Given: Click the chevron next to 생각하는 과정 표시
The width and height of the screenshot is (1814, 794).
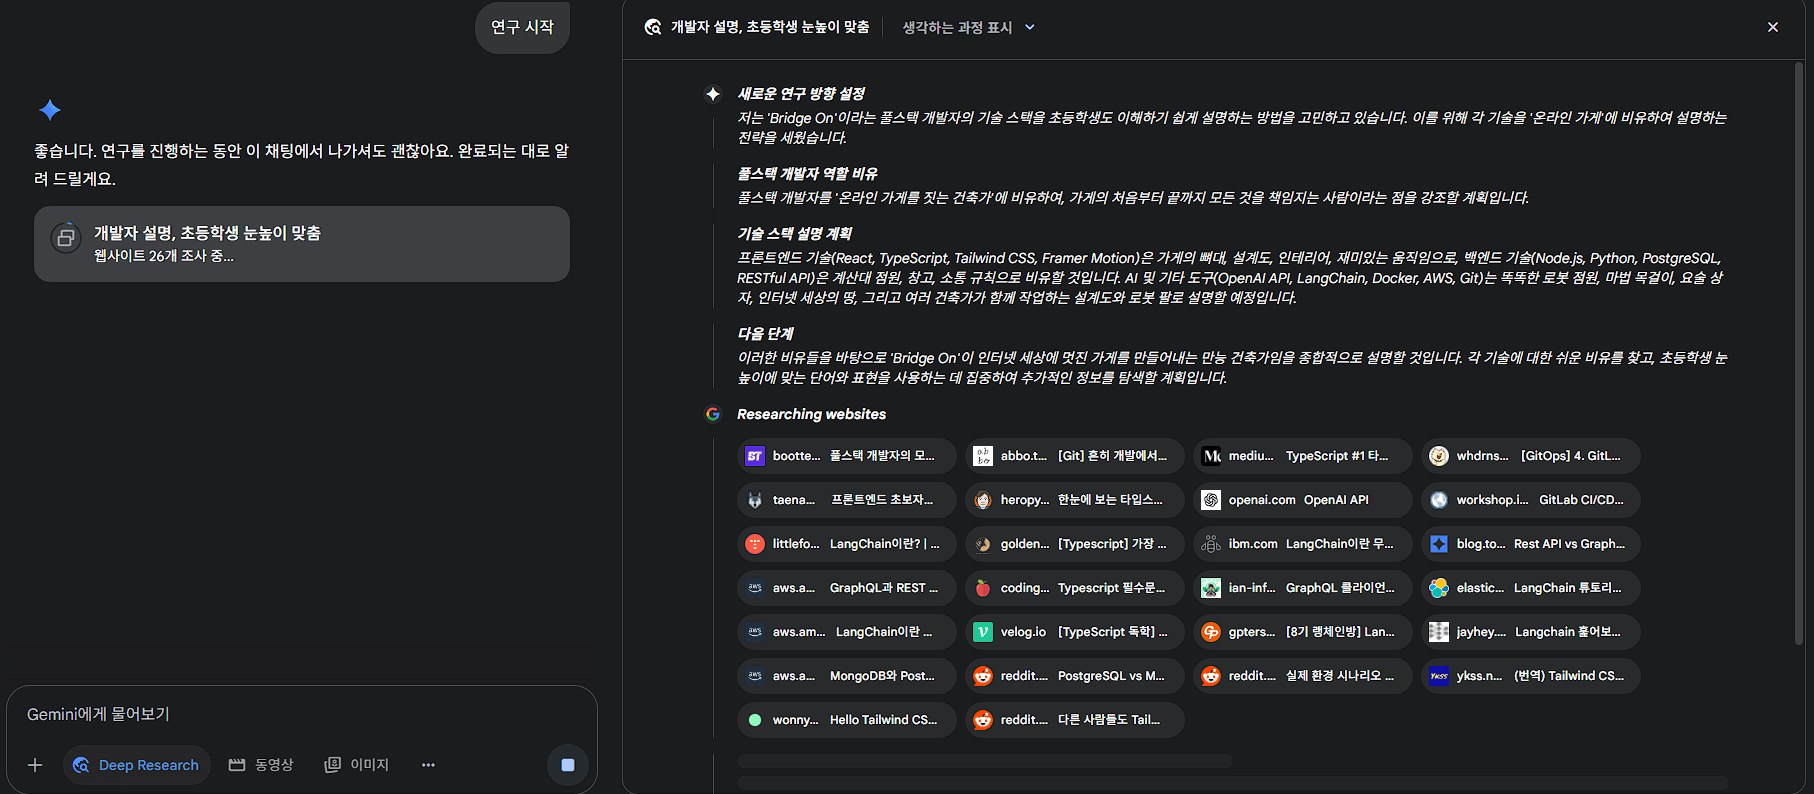Looking at the screenshot, I should point(1030,28).
